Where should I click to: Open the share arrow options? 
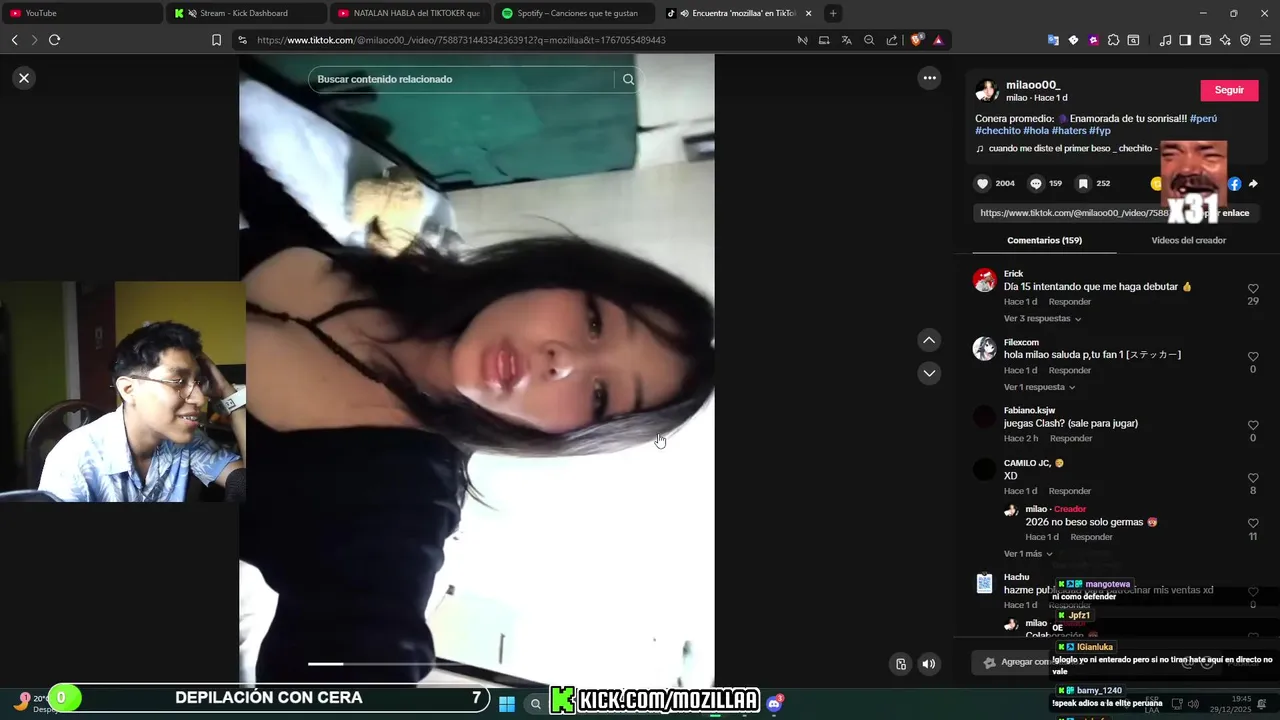[x=1253, y=184]
